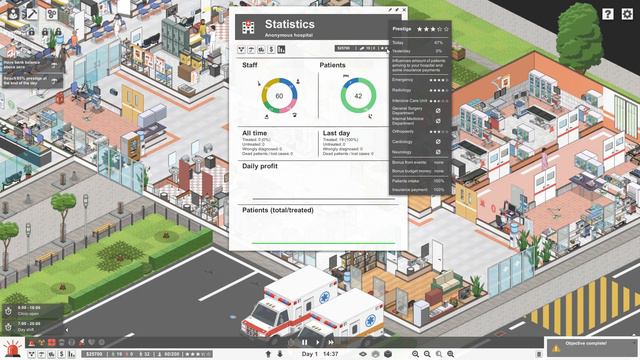Open statistics chart icon in bottom bar
The width and height of the screenshot is (640, 360).
point(71,354)
